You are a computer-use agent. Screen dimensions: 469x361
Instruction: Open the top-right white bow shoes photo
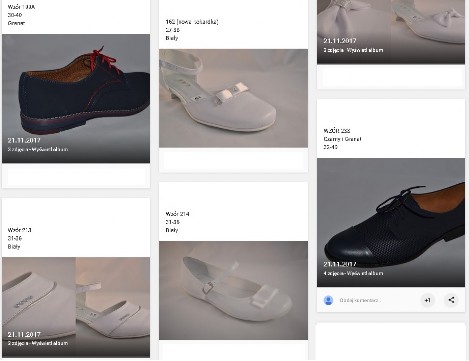coord(391,32)
